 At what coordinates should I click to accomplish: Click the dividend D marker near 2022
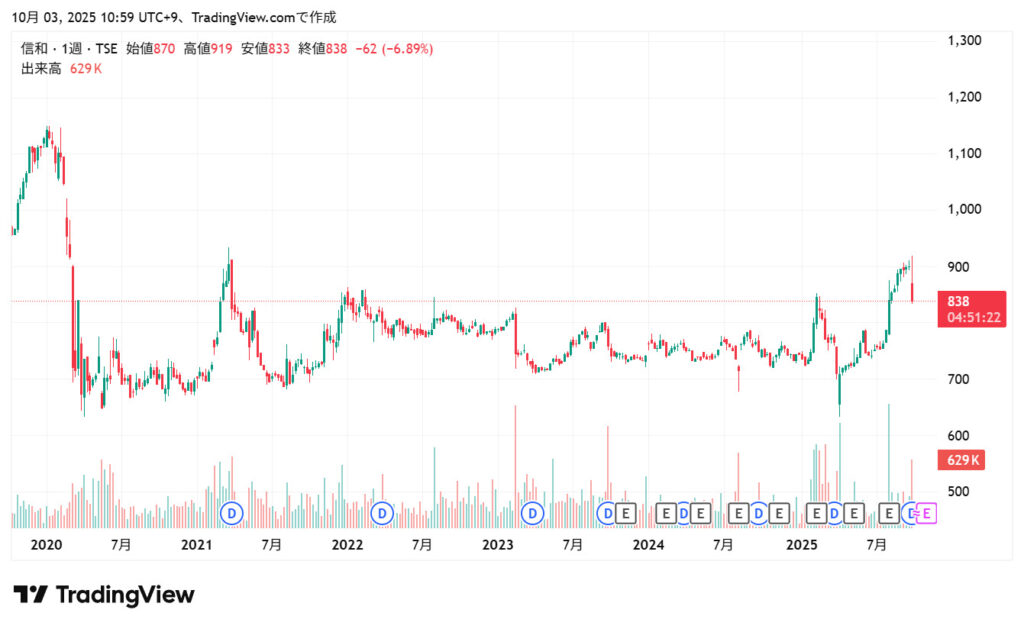point(382,513)
